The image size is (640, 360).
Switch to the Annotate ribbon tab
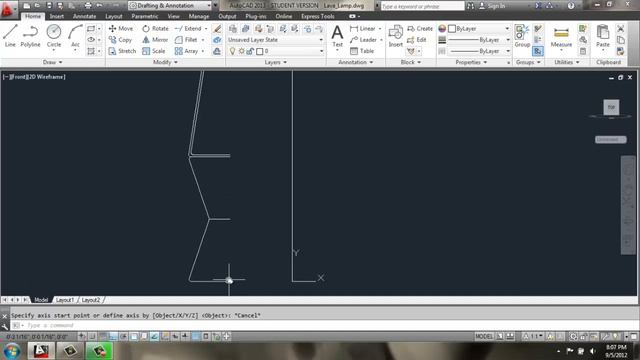point(84,16)
